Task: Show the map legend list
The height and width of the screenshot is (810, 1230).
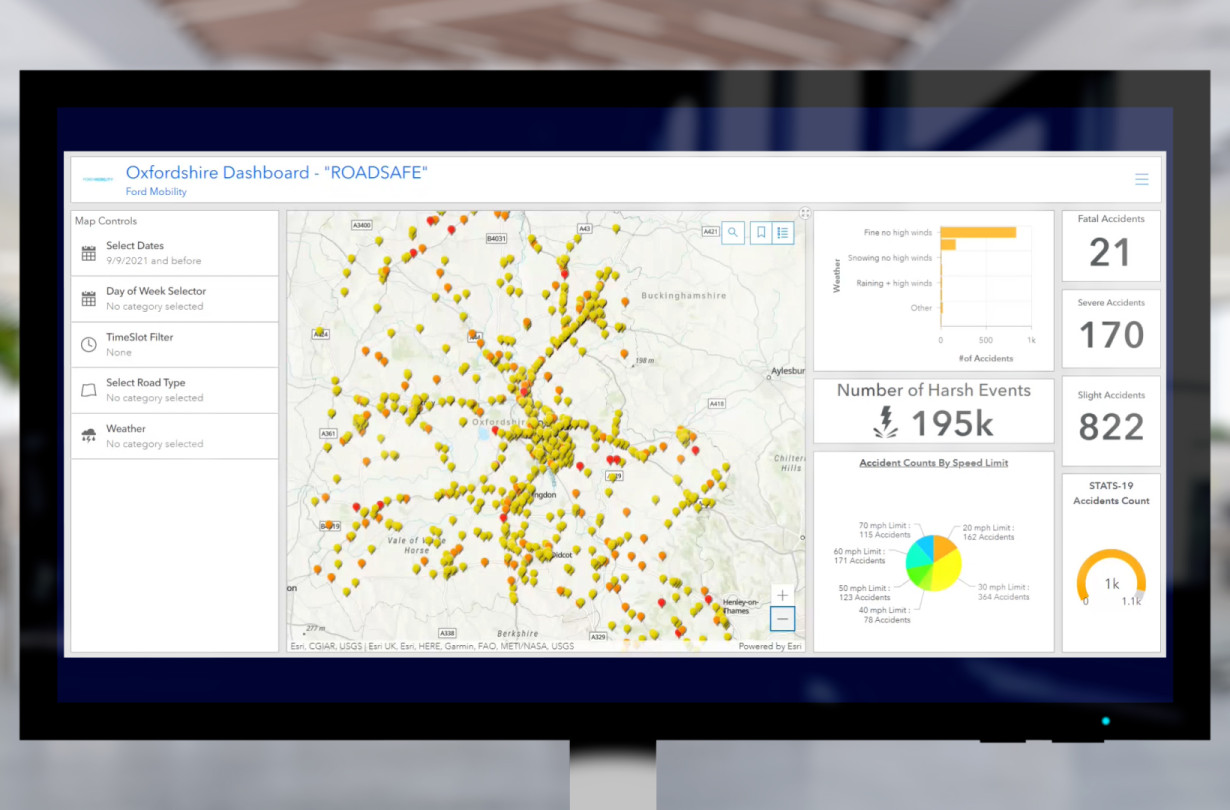Action: tap(783, 233)
